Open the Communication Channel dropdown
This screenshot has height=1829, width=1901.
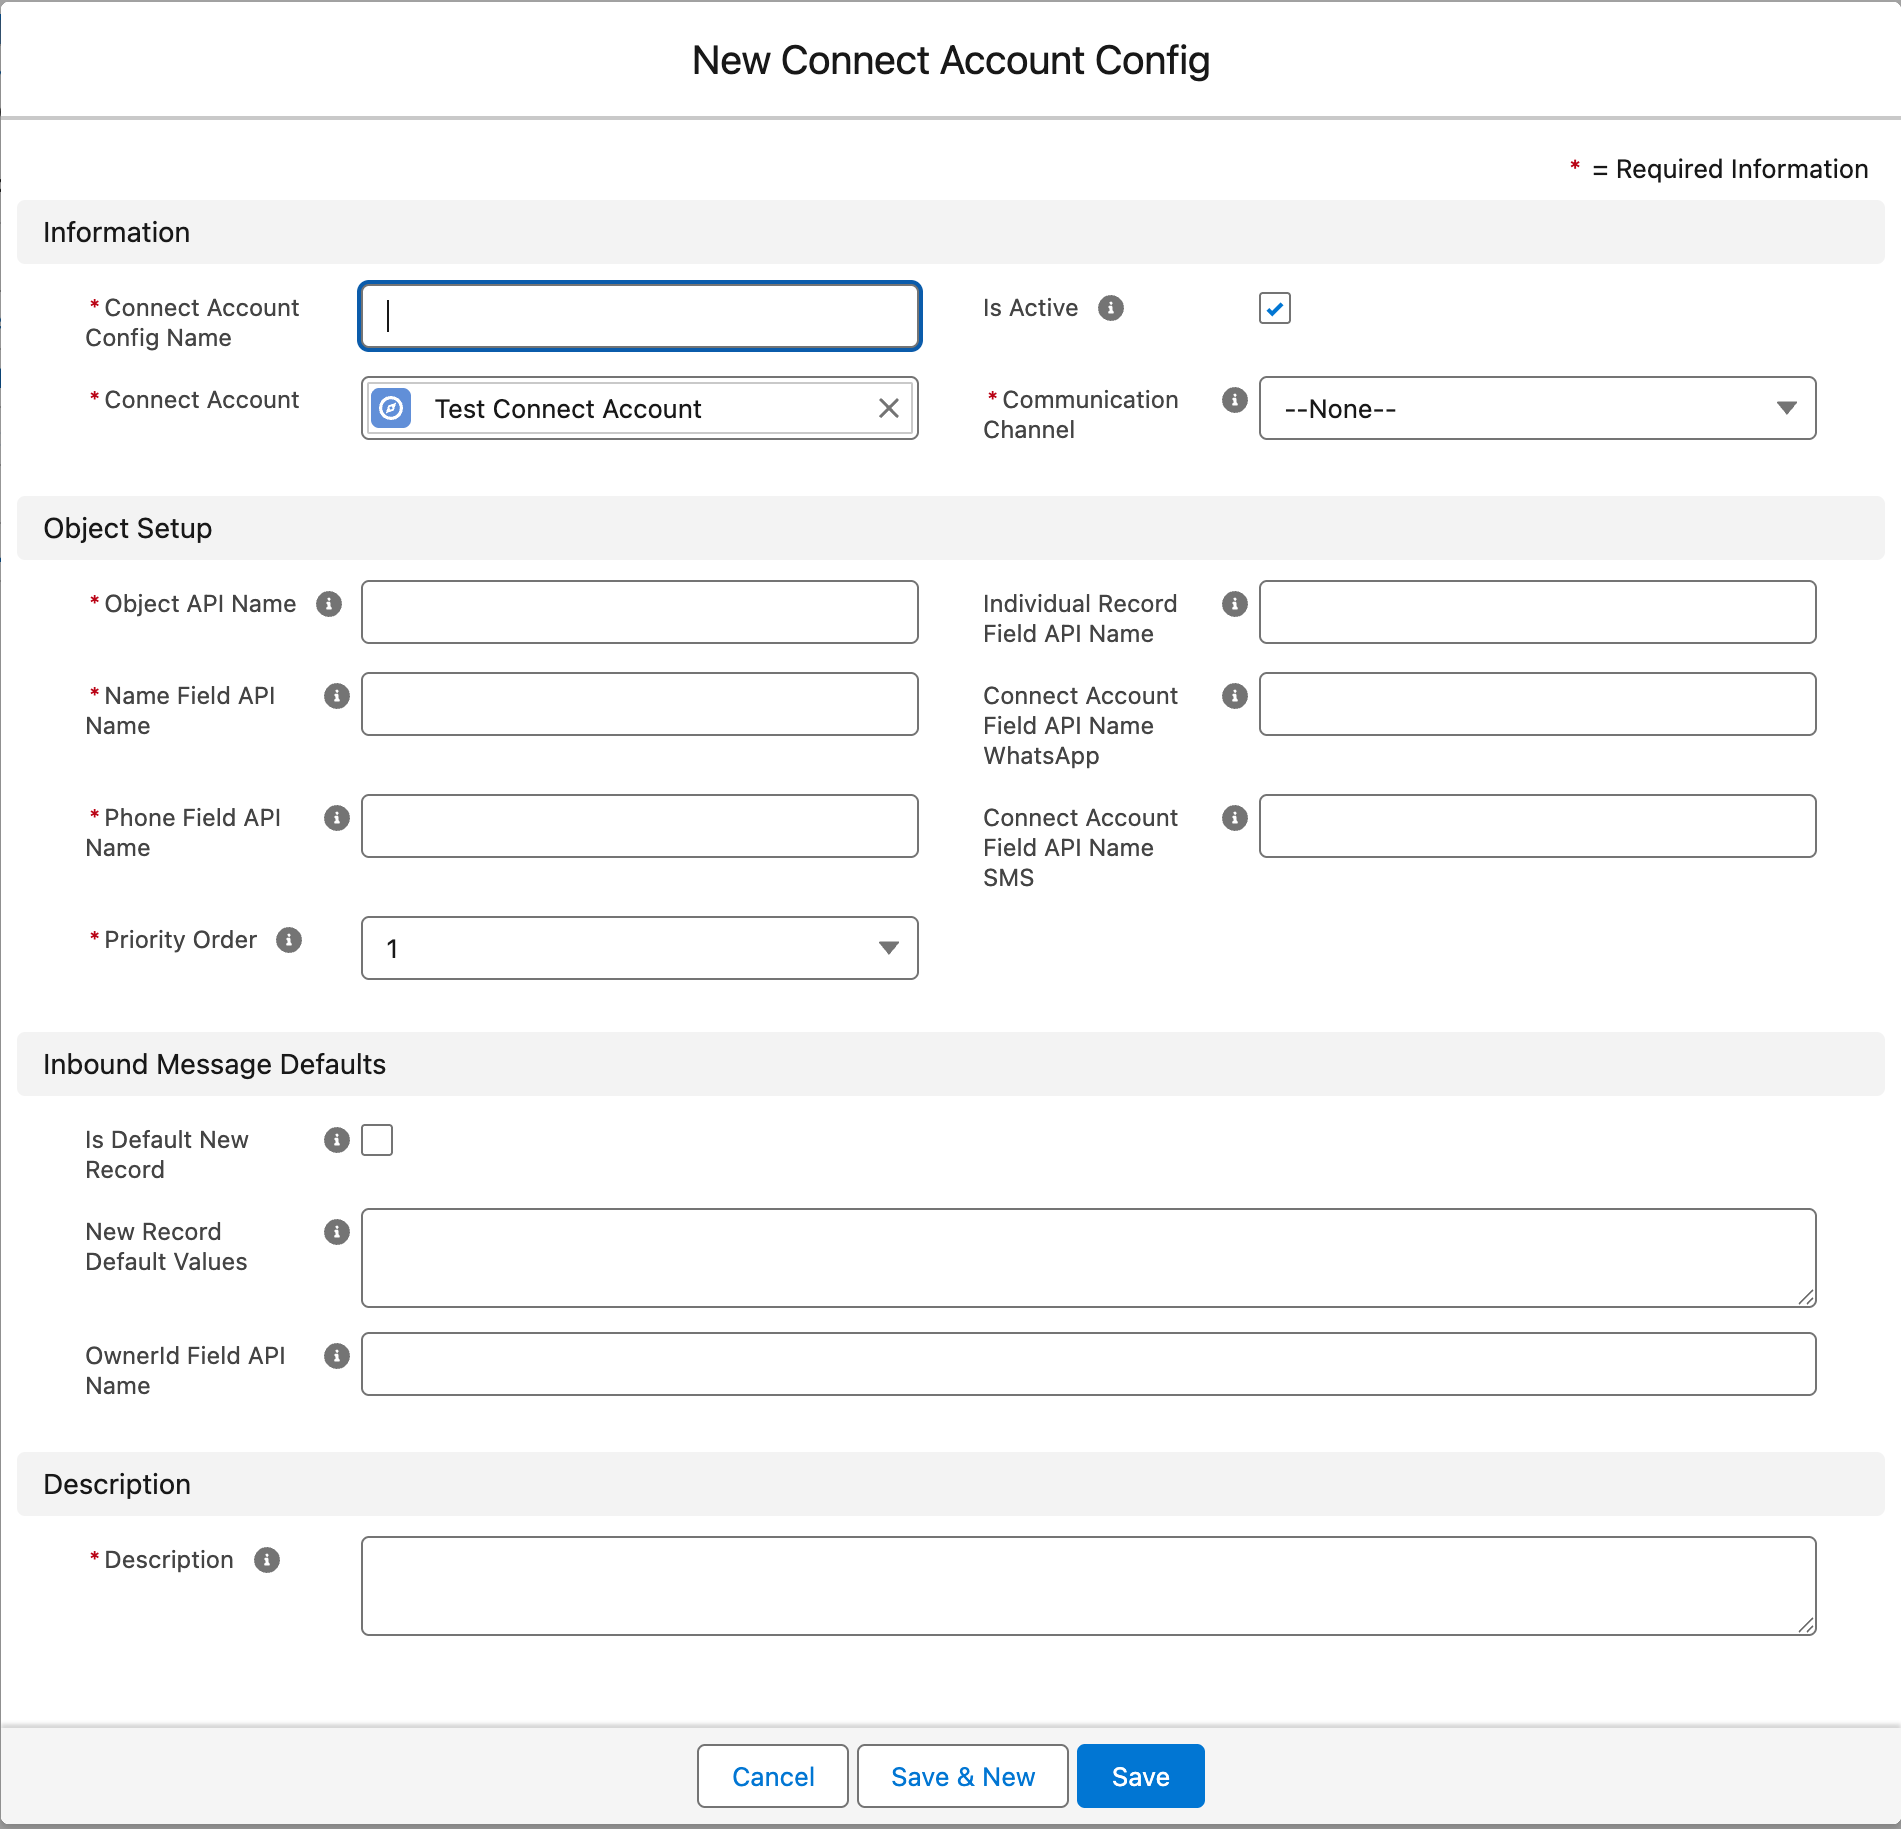[x=1538, y=408]
